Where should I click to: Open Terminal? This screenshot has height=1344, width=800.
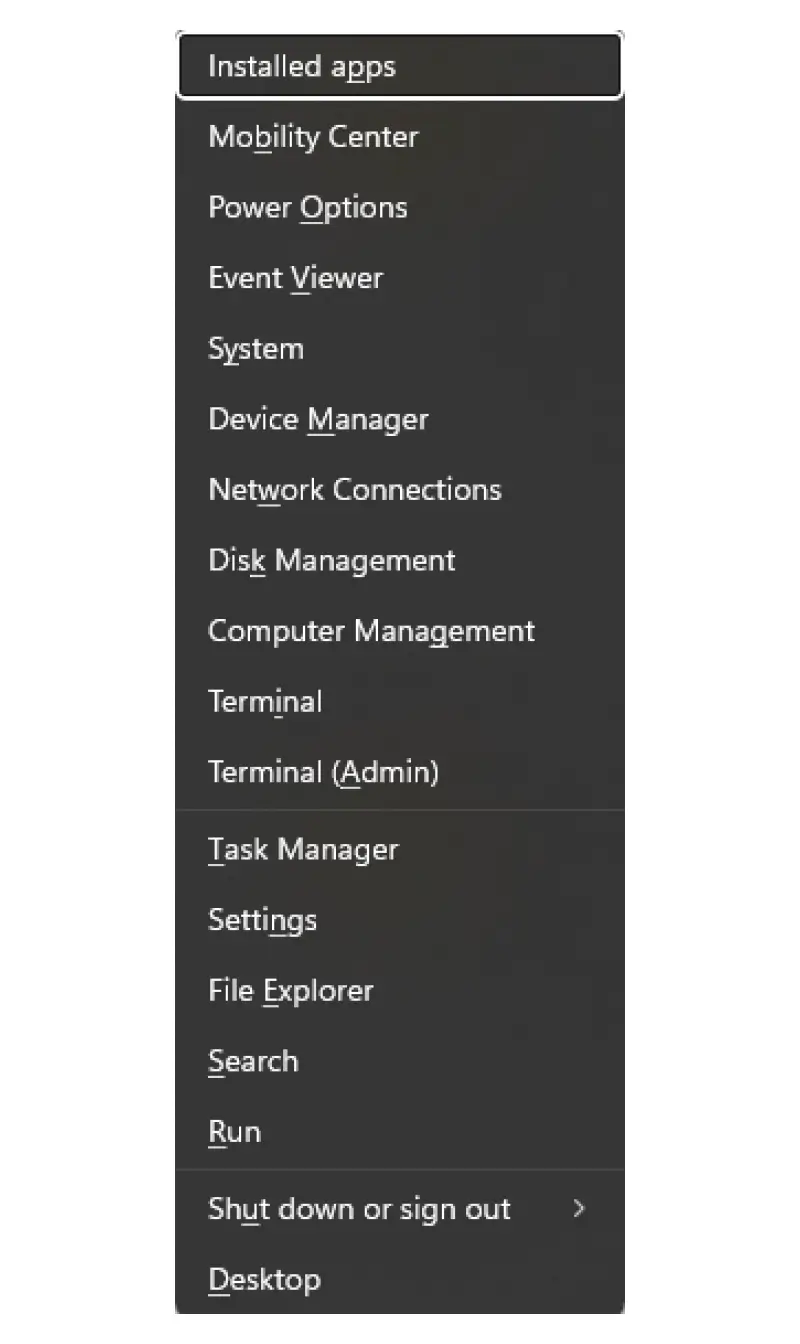pyautogui.click(x=264, y=701)
